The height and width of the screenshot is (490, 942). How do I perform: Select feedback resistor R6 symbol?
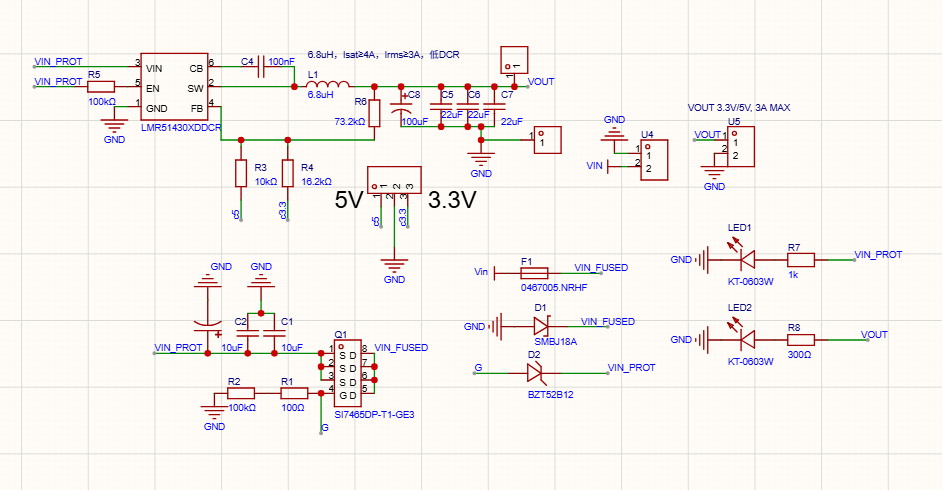tap(374, 113)
